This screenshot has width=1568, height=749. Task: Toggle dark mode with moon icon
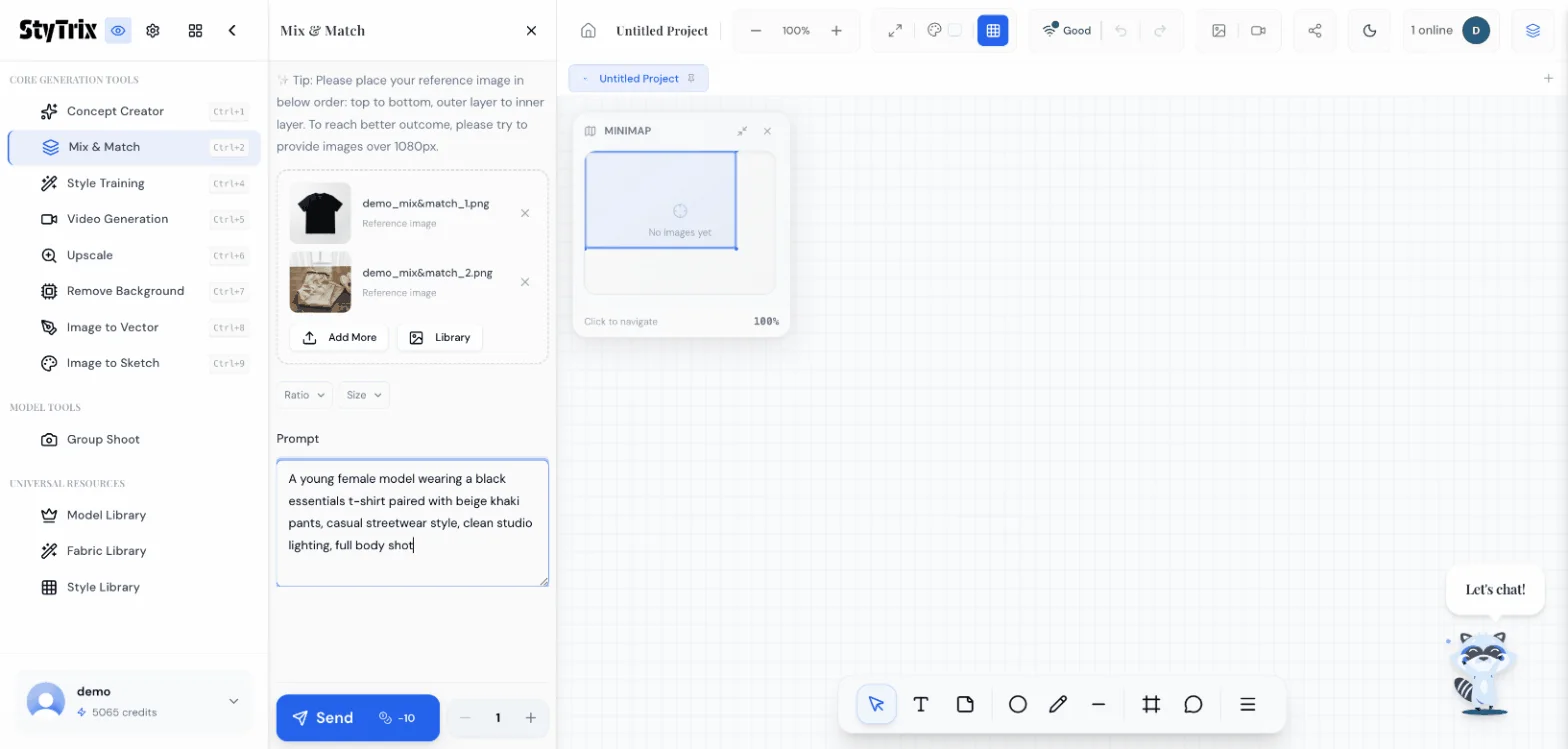click(1369, 30)
